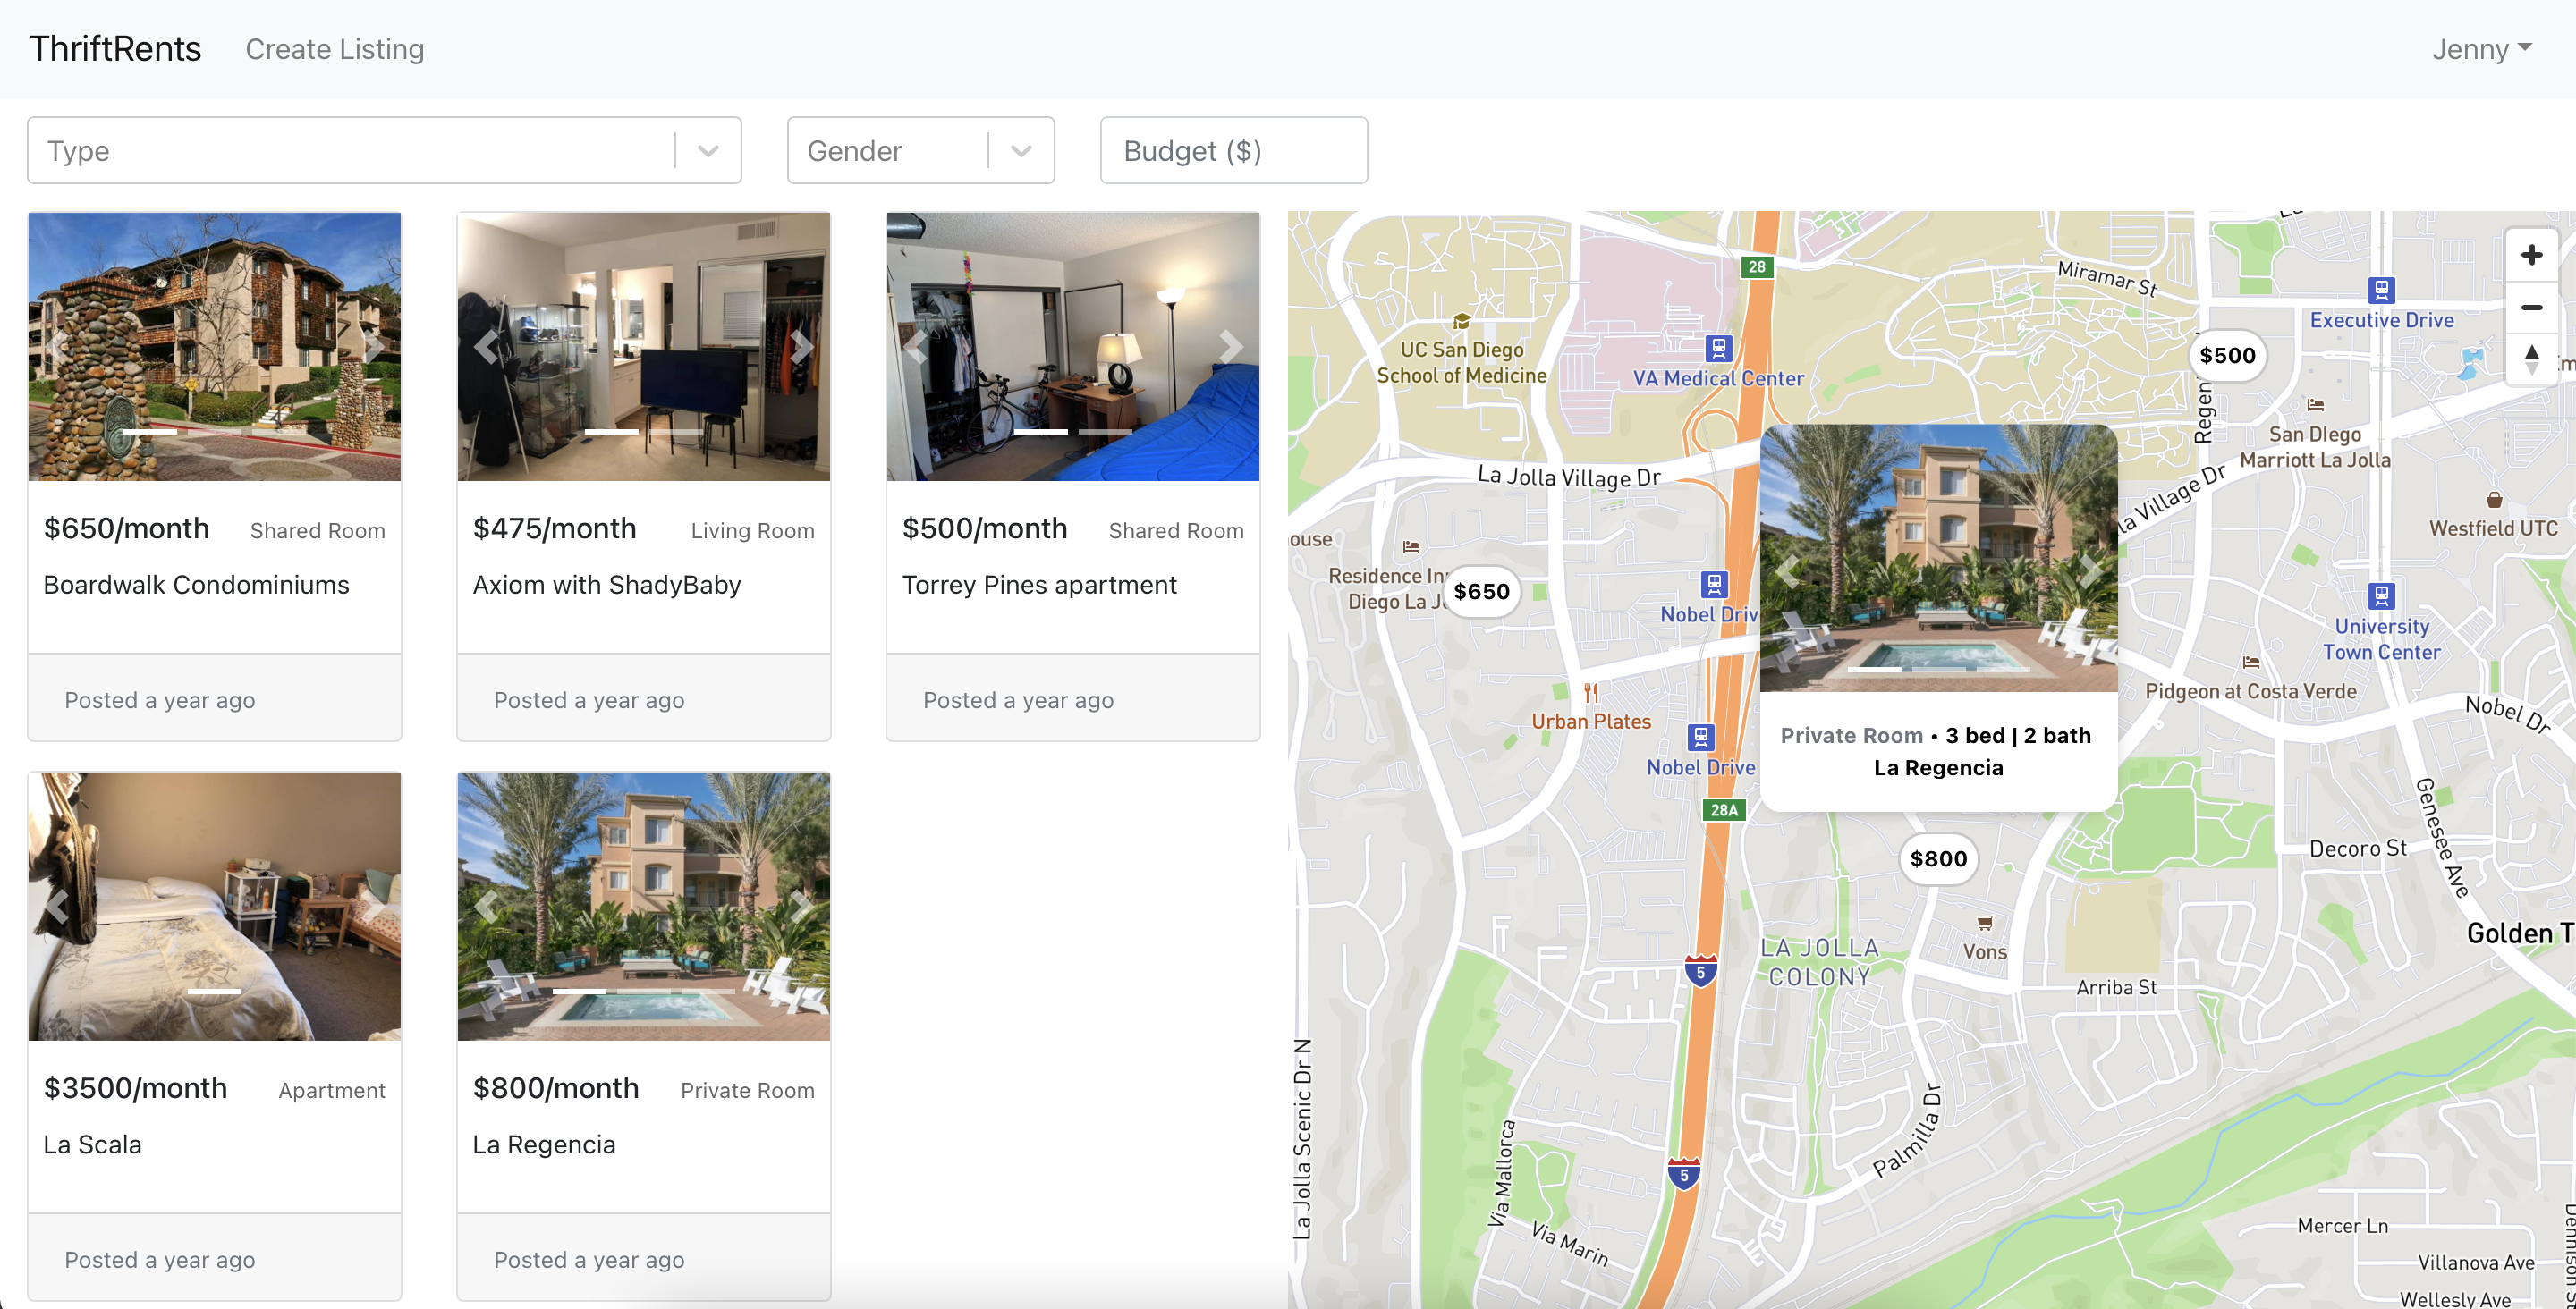This screenshot has height=1309, width=2576.
Task: Select the $500 map price marker
Action: (2227, 356)
